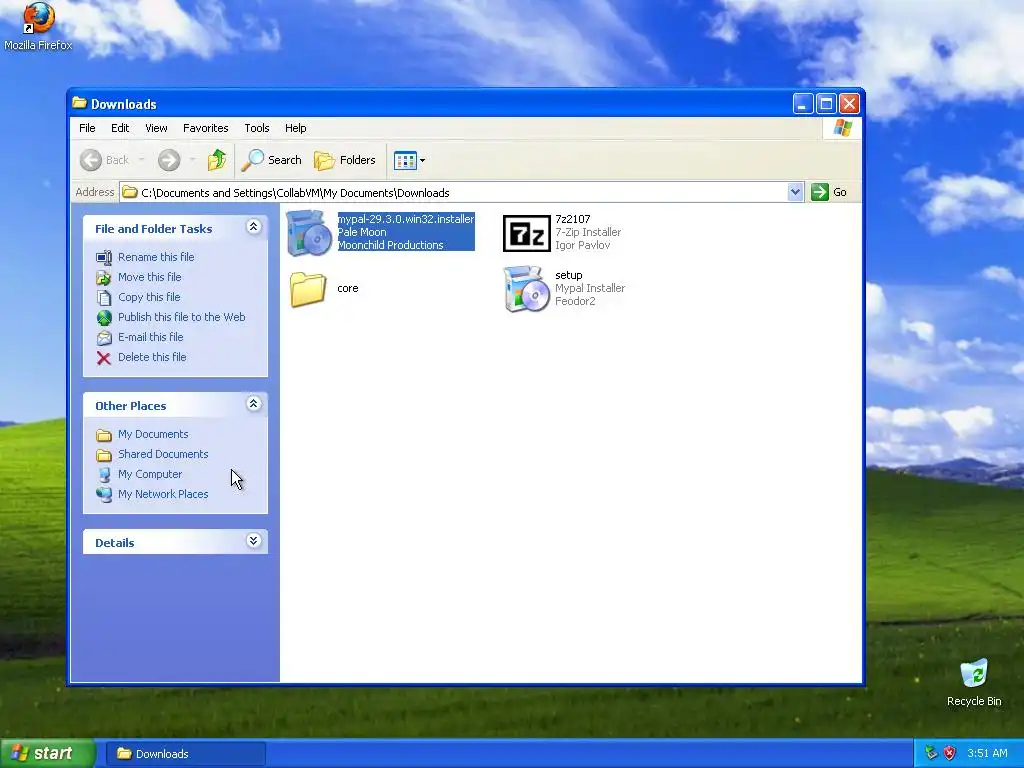Screen dimensions: 1024x768
Task: Toggle the Folders tree pane
Action: [345, 160]
